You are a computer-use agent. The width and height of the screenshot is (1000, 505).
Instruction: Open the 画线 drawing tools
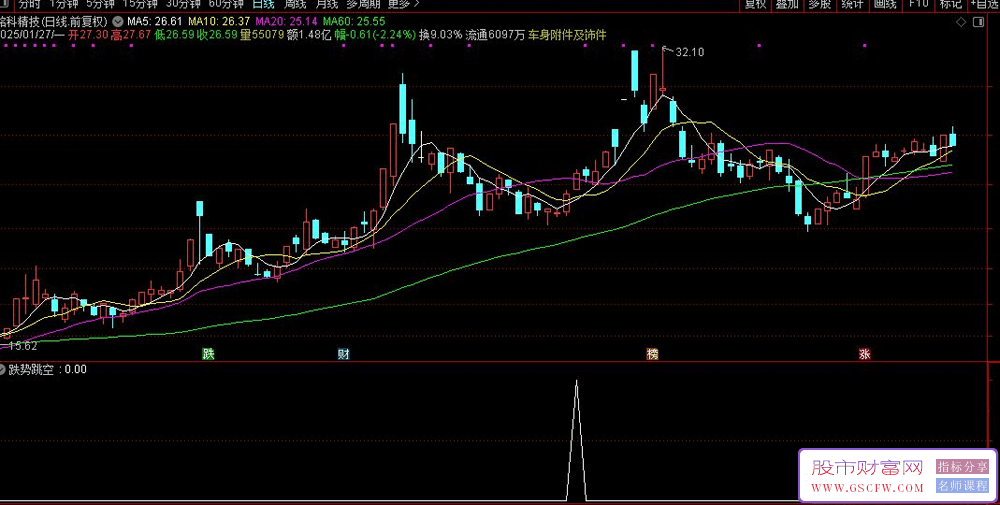[x=885, y=4]
